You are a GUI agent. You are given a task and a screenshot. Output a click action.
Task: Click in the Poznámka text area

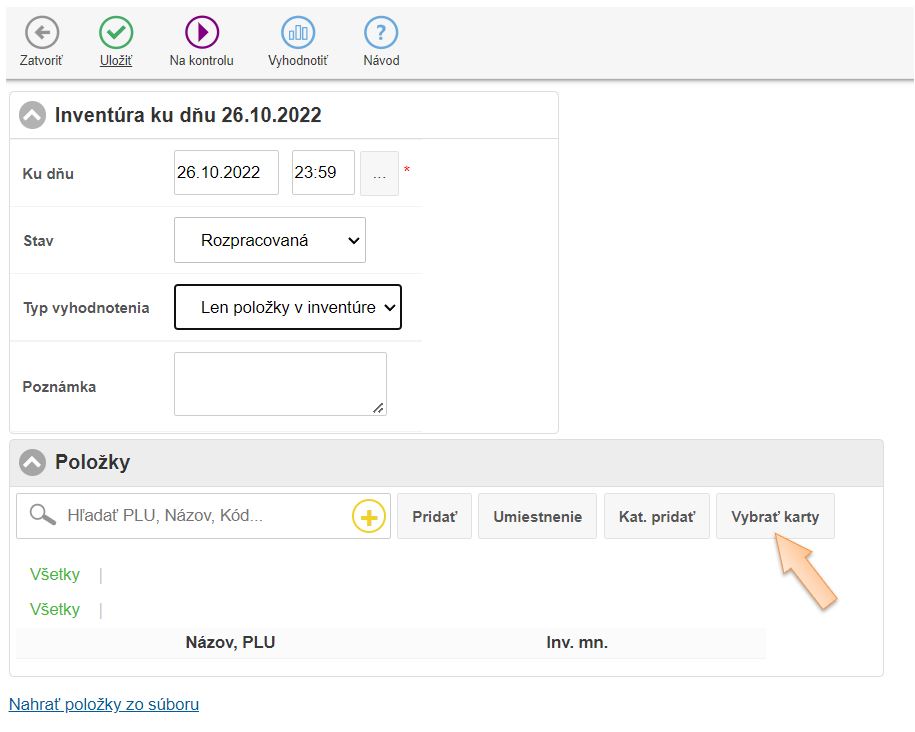tap(280, 383)
